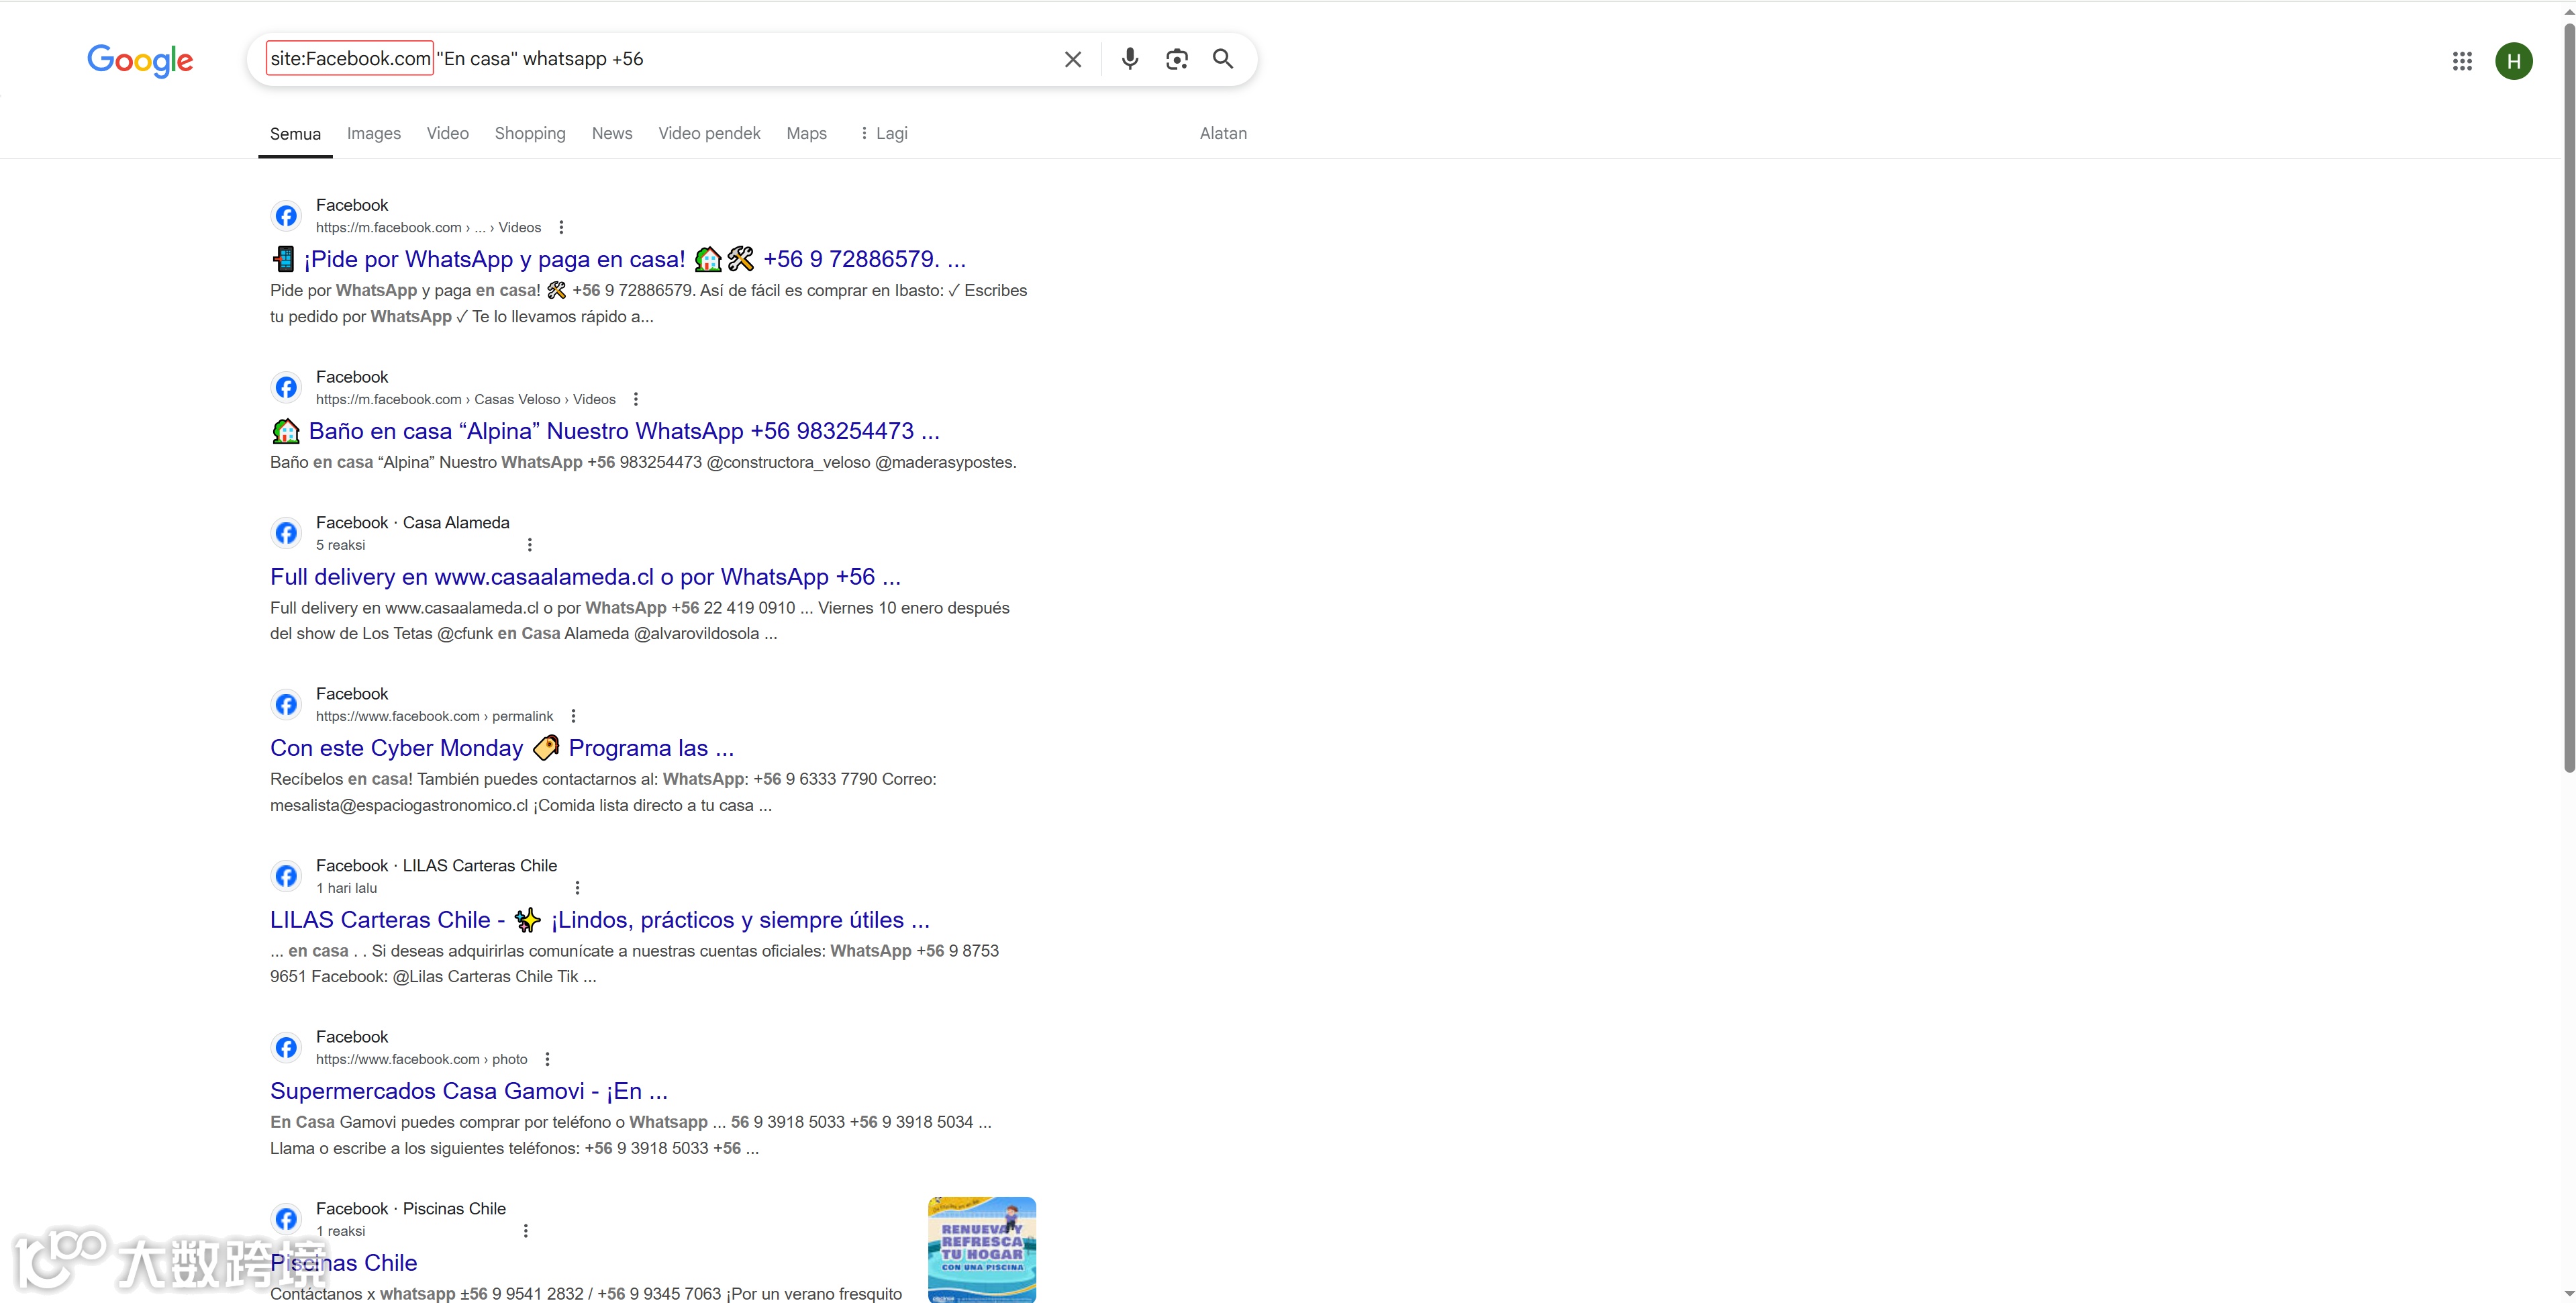The height and width of the screenshot is (1303, 2576).
Task: Open options menu for Casas Veloso result
Action: pyautogui.click(x=635, y=399)
